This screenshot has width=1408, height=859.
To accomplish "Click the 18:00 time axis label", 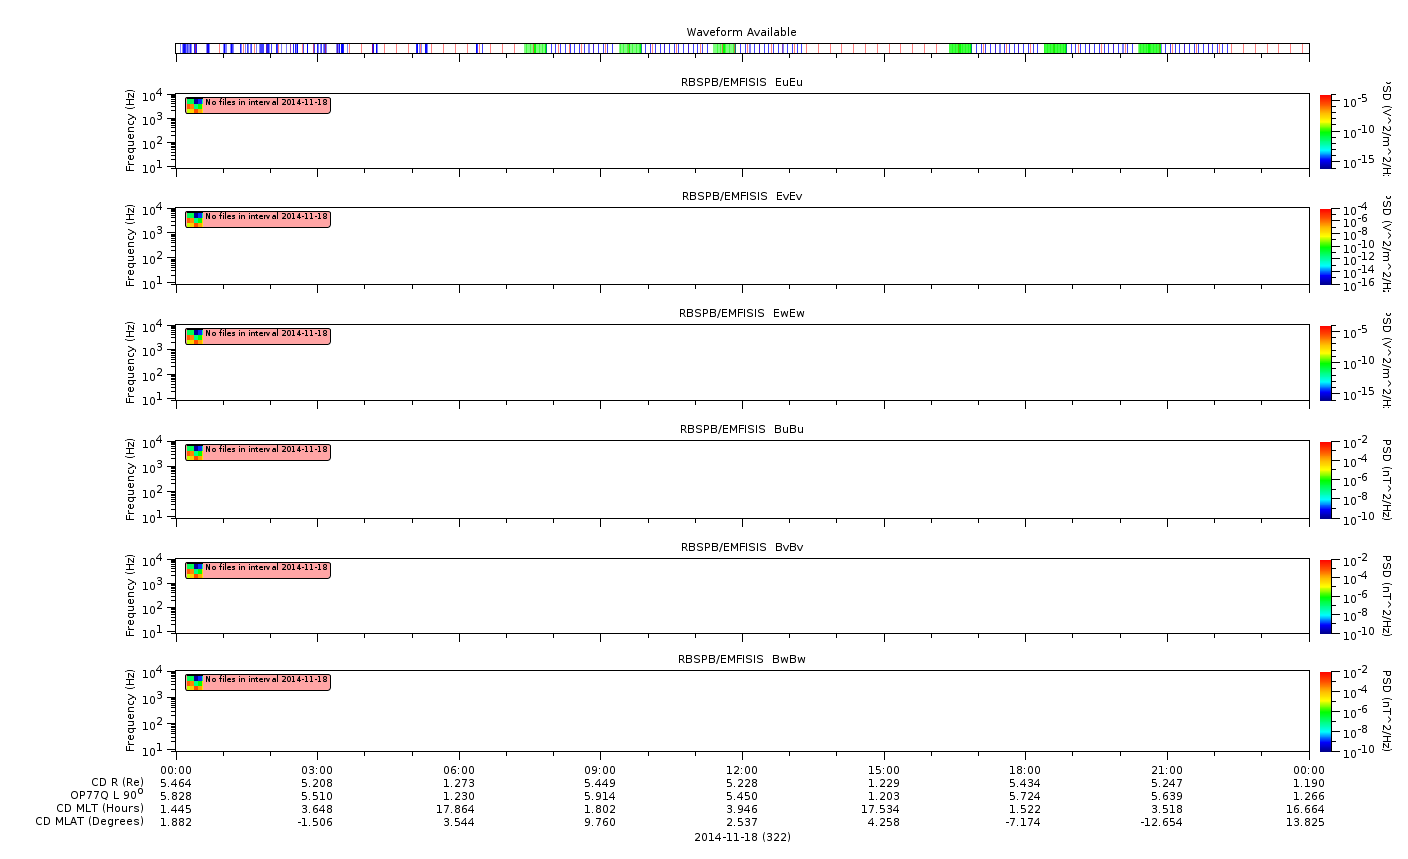I will pos(1025,770).
